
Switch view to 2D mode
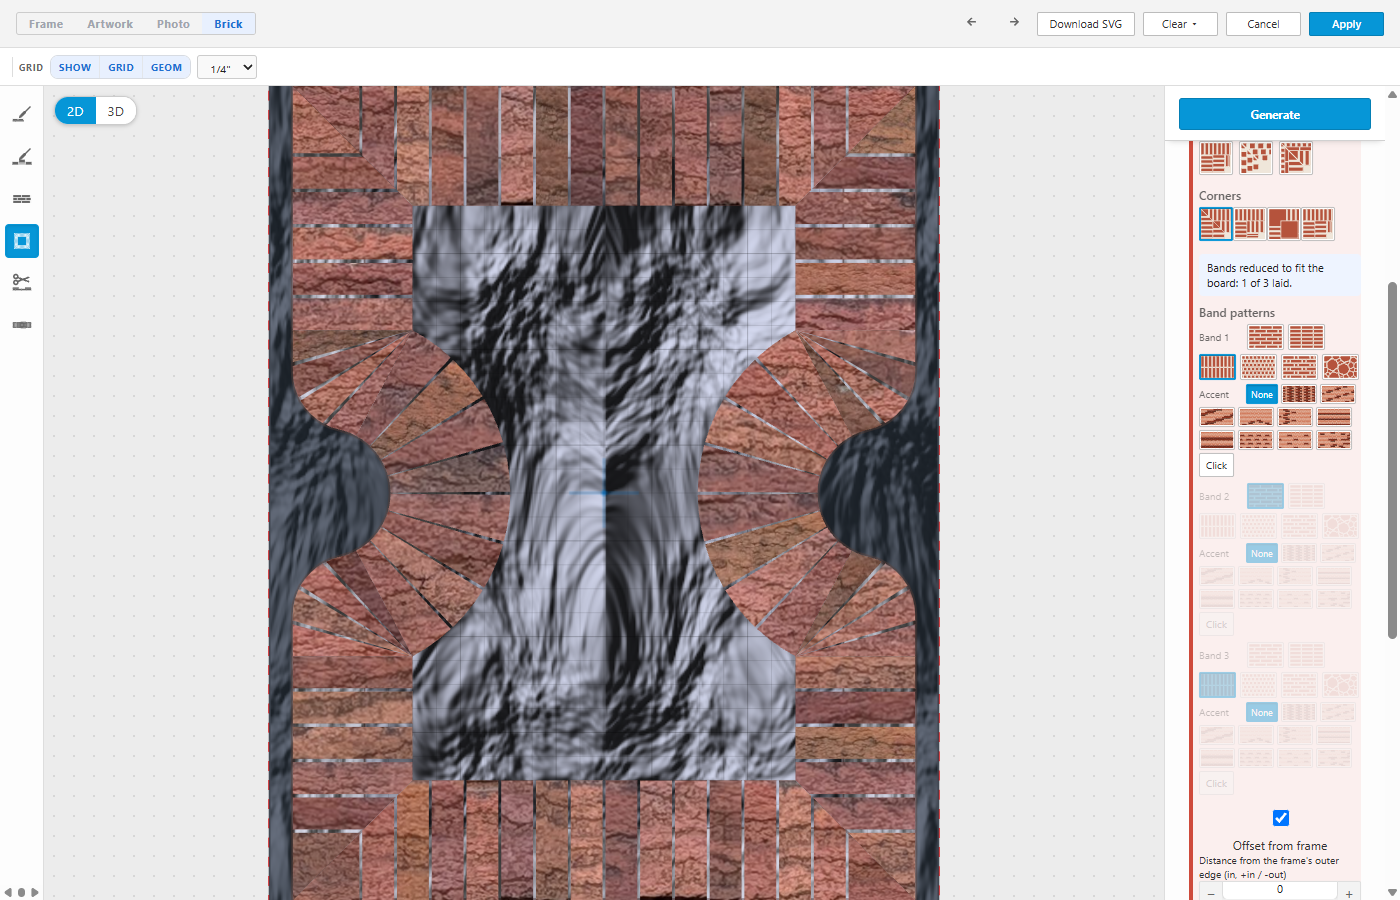(75, 111)
